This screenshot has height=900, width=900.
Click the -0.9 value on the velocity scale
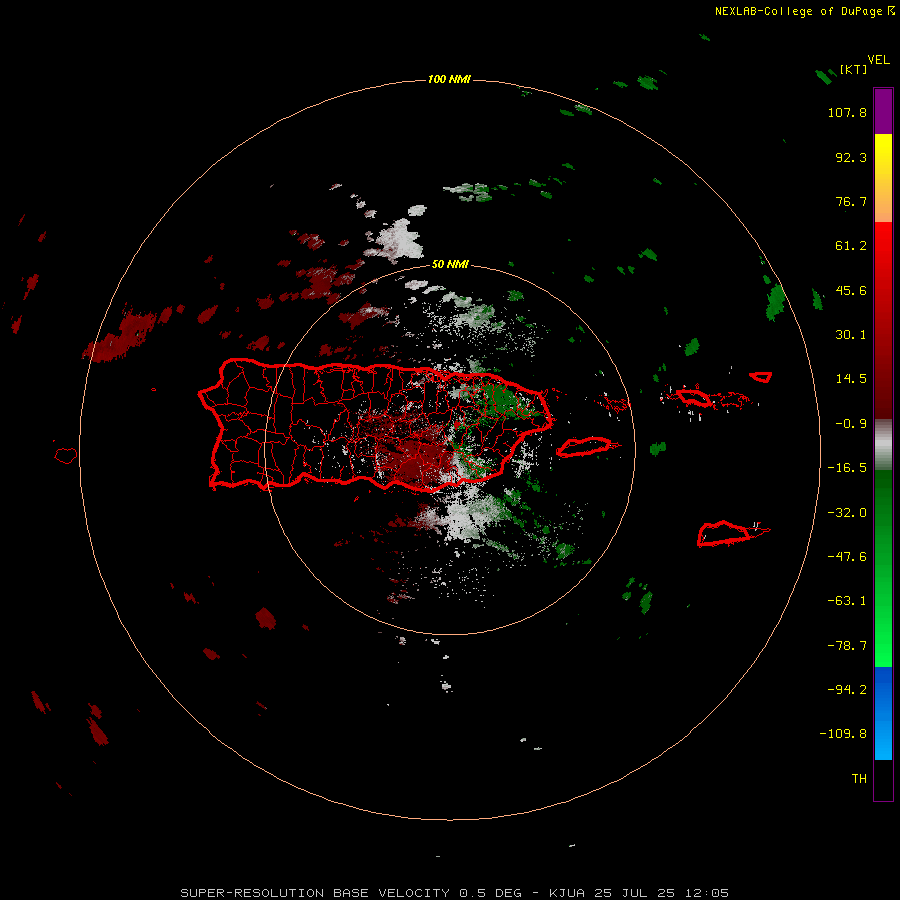tap(851, 424)
